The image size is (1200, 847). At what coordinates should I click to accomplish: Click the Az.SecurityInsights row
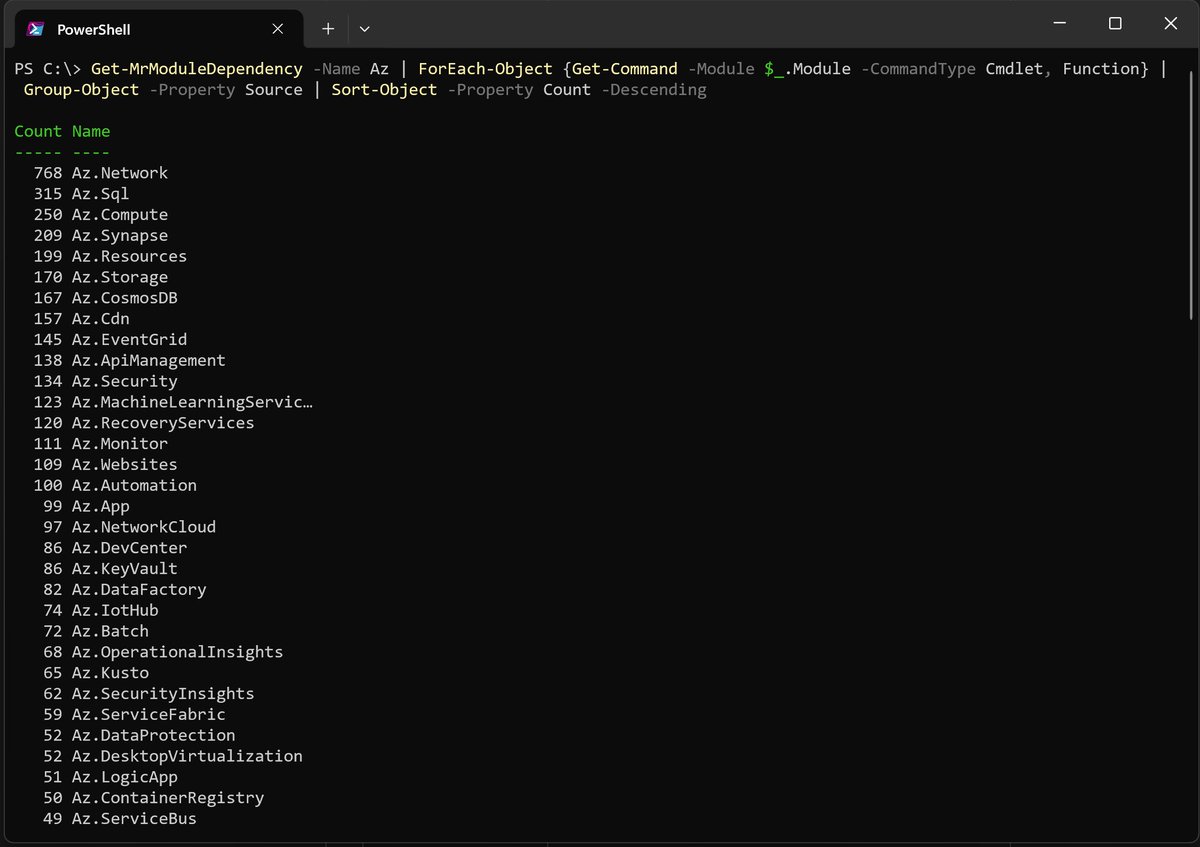[149, 693]
